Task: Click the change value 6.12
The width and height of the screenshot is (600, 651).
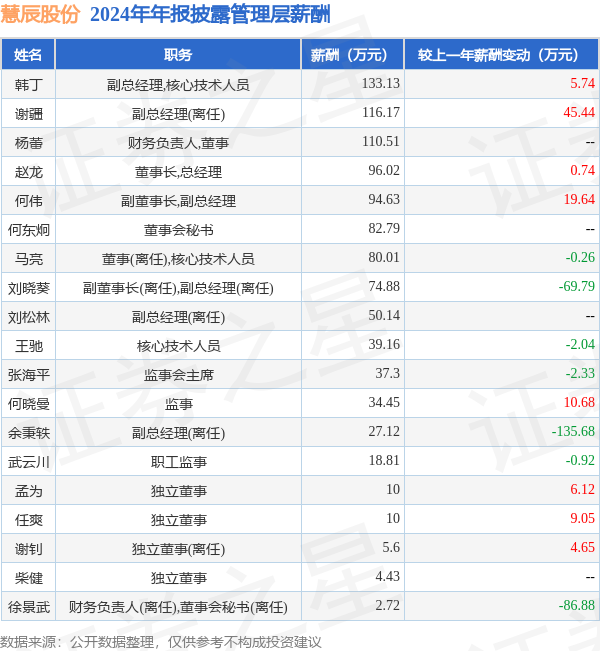Action: [583, 489]
